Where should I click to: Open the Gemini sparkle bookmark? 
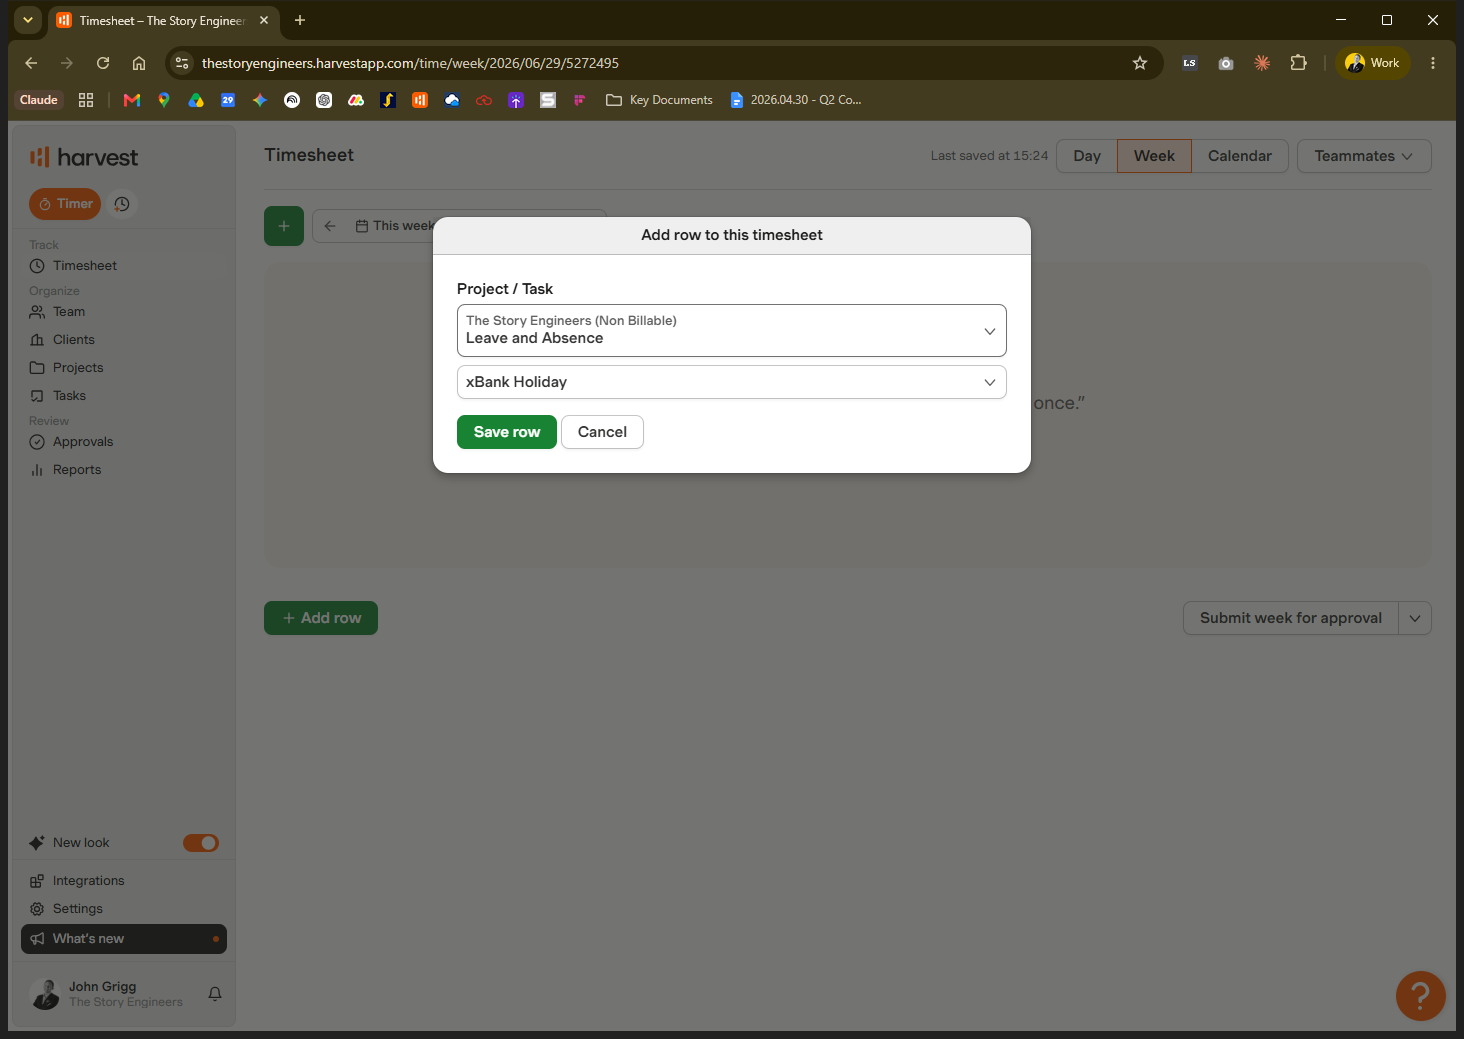(260, 100)
